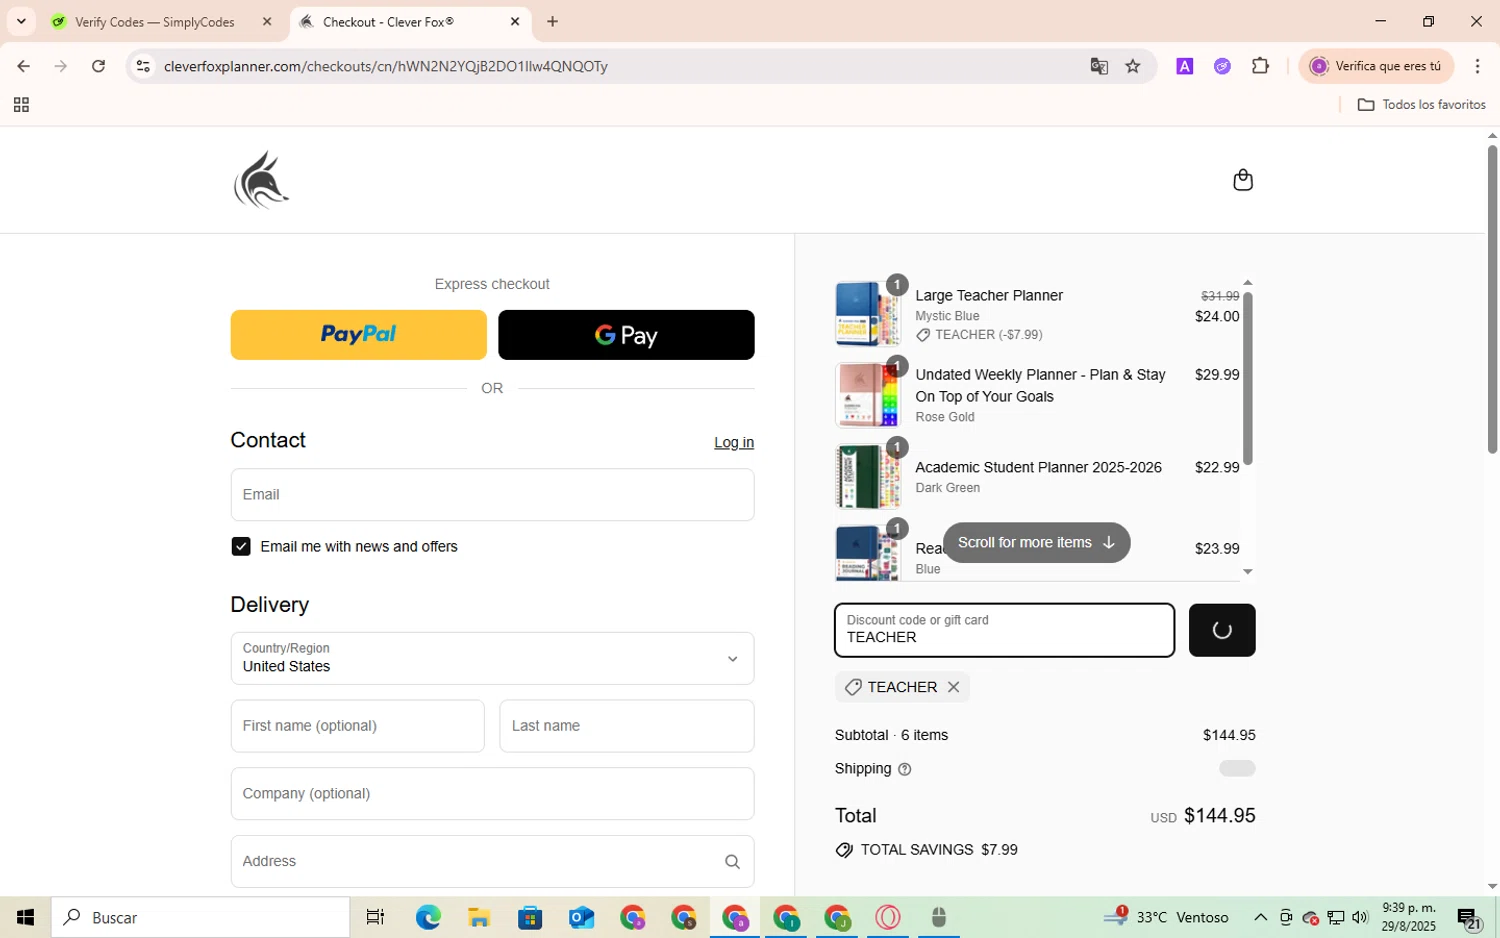Uncheck Email me with news and offers
Viewport: 1500px width, 938px height.
[x=241, y=546]
